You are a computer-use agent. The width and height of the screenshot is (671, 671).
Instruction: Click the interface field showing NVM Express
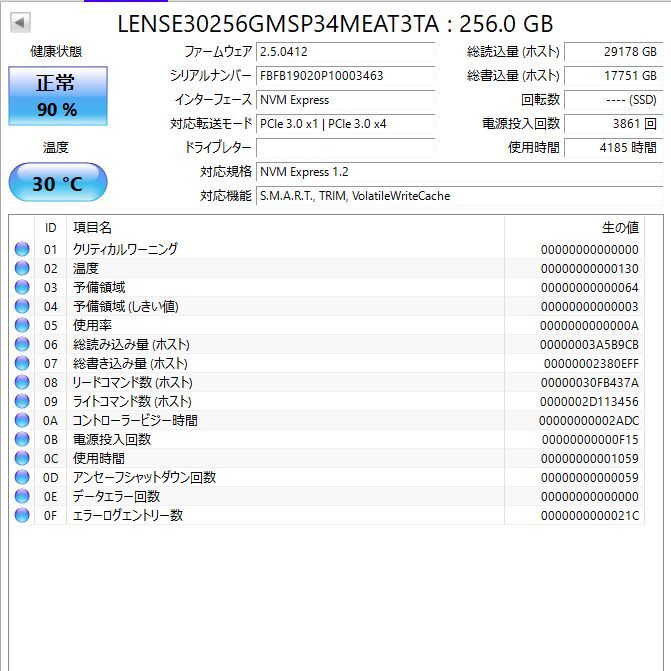[346, 100]
